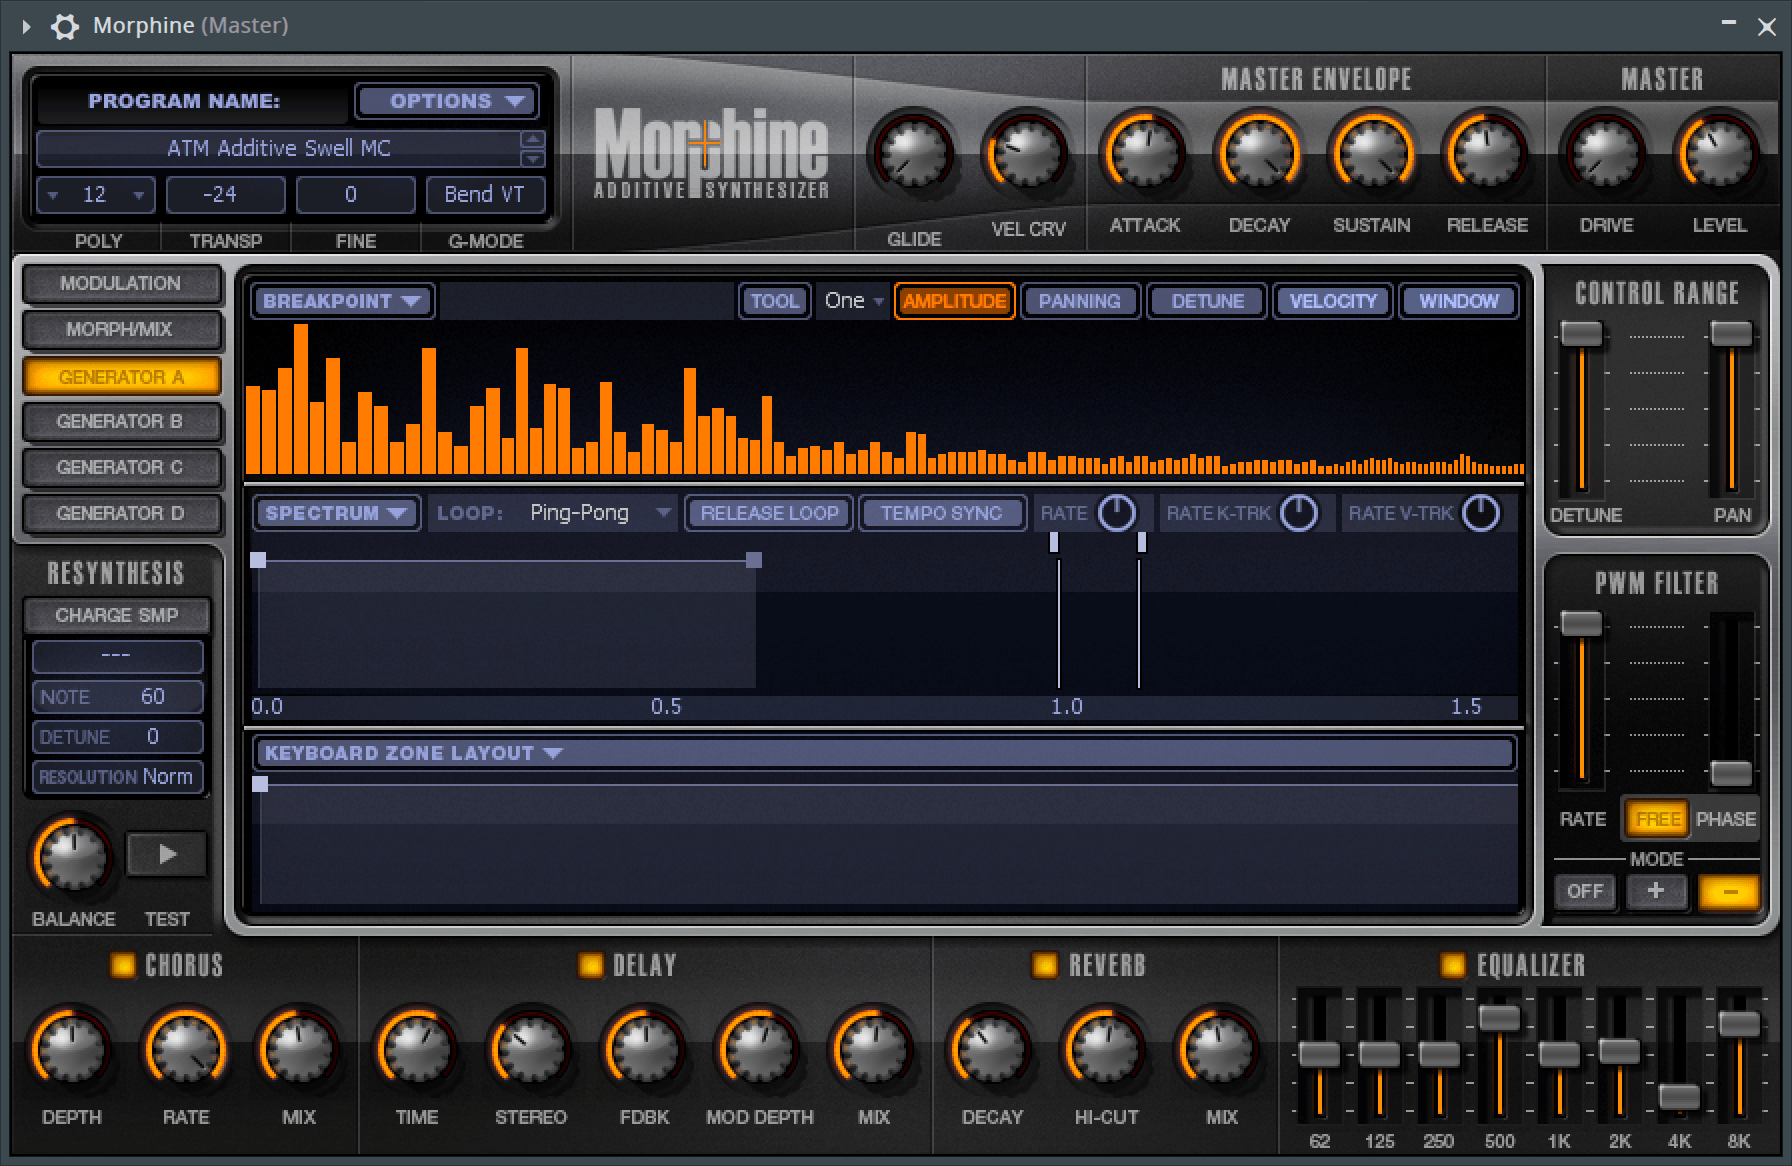Click the Reverb Hi-Cut knob
Viewport: 1792px width, 1166px height.
tap(1105, 1050)
